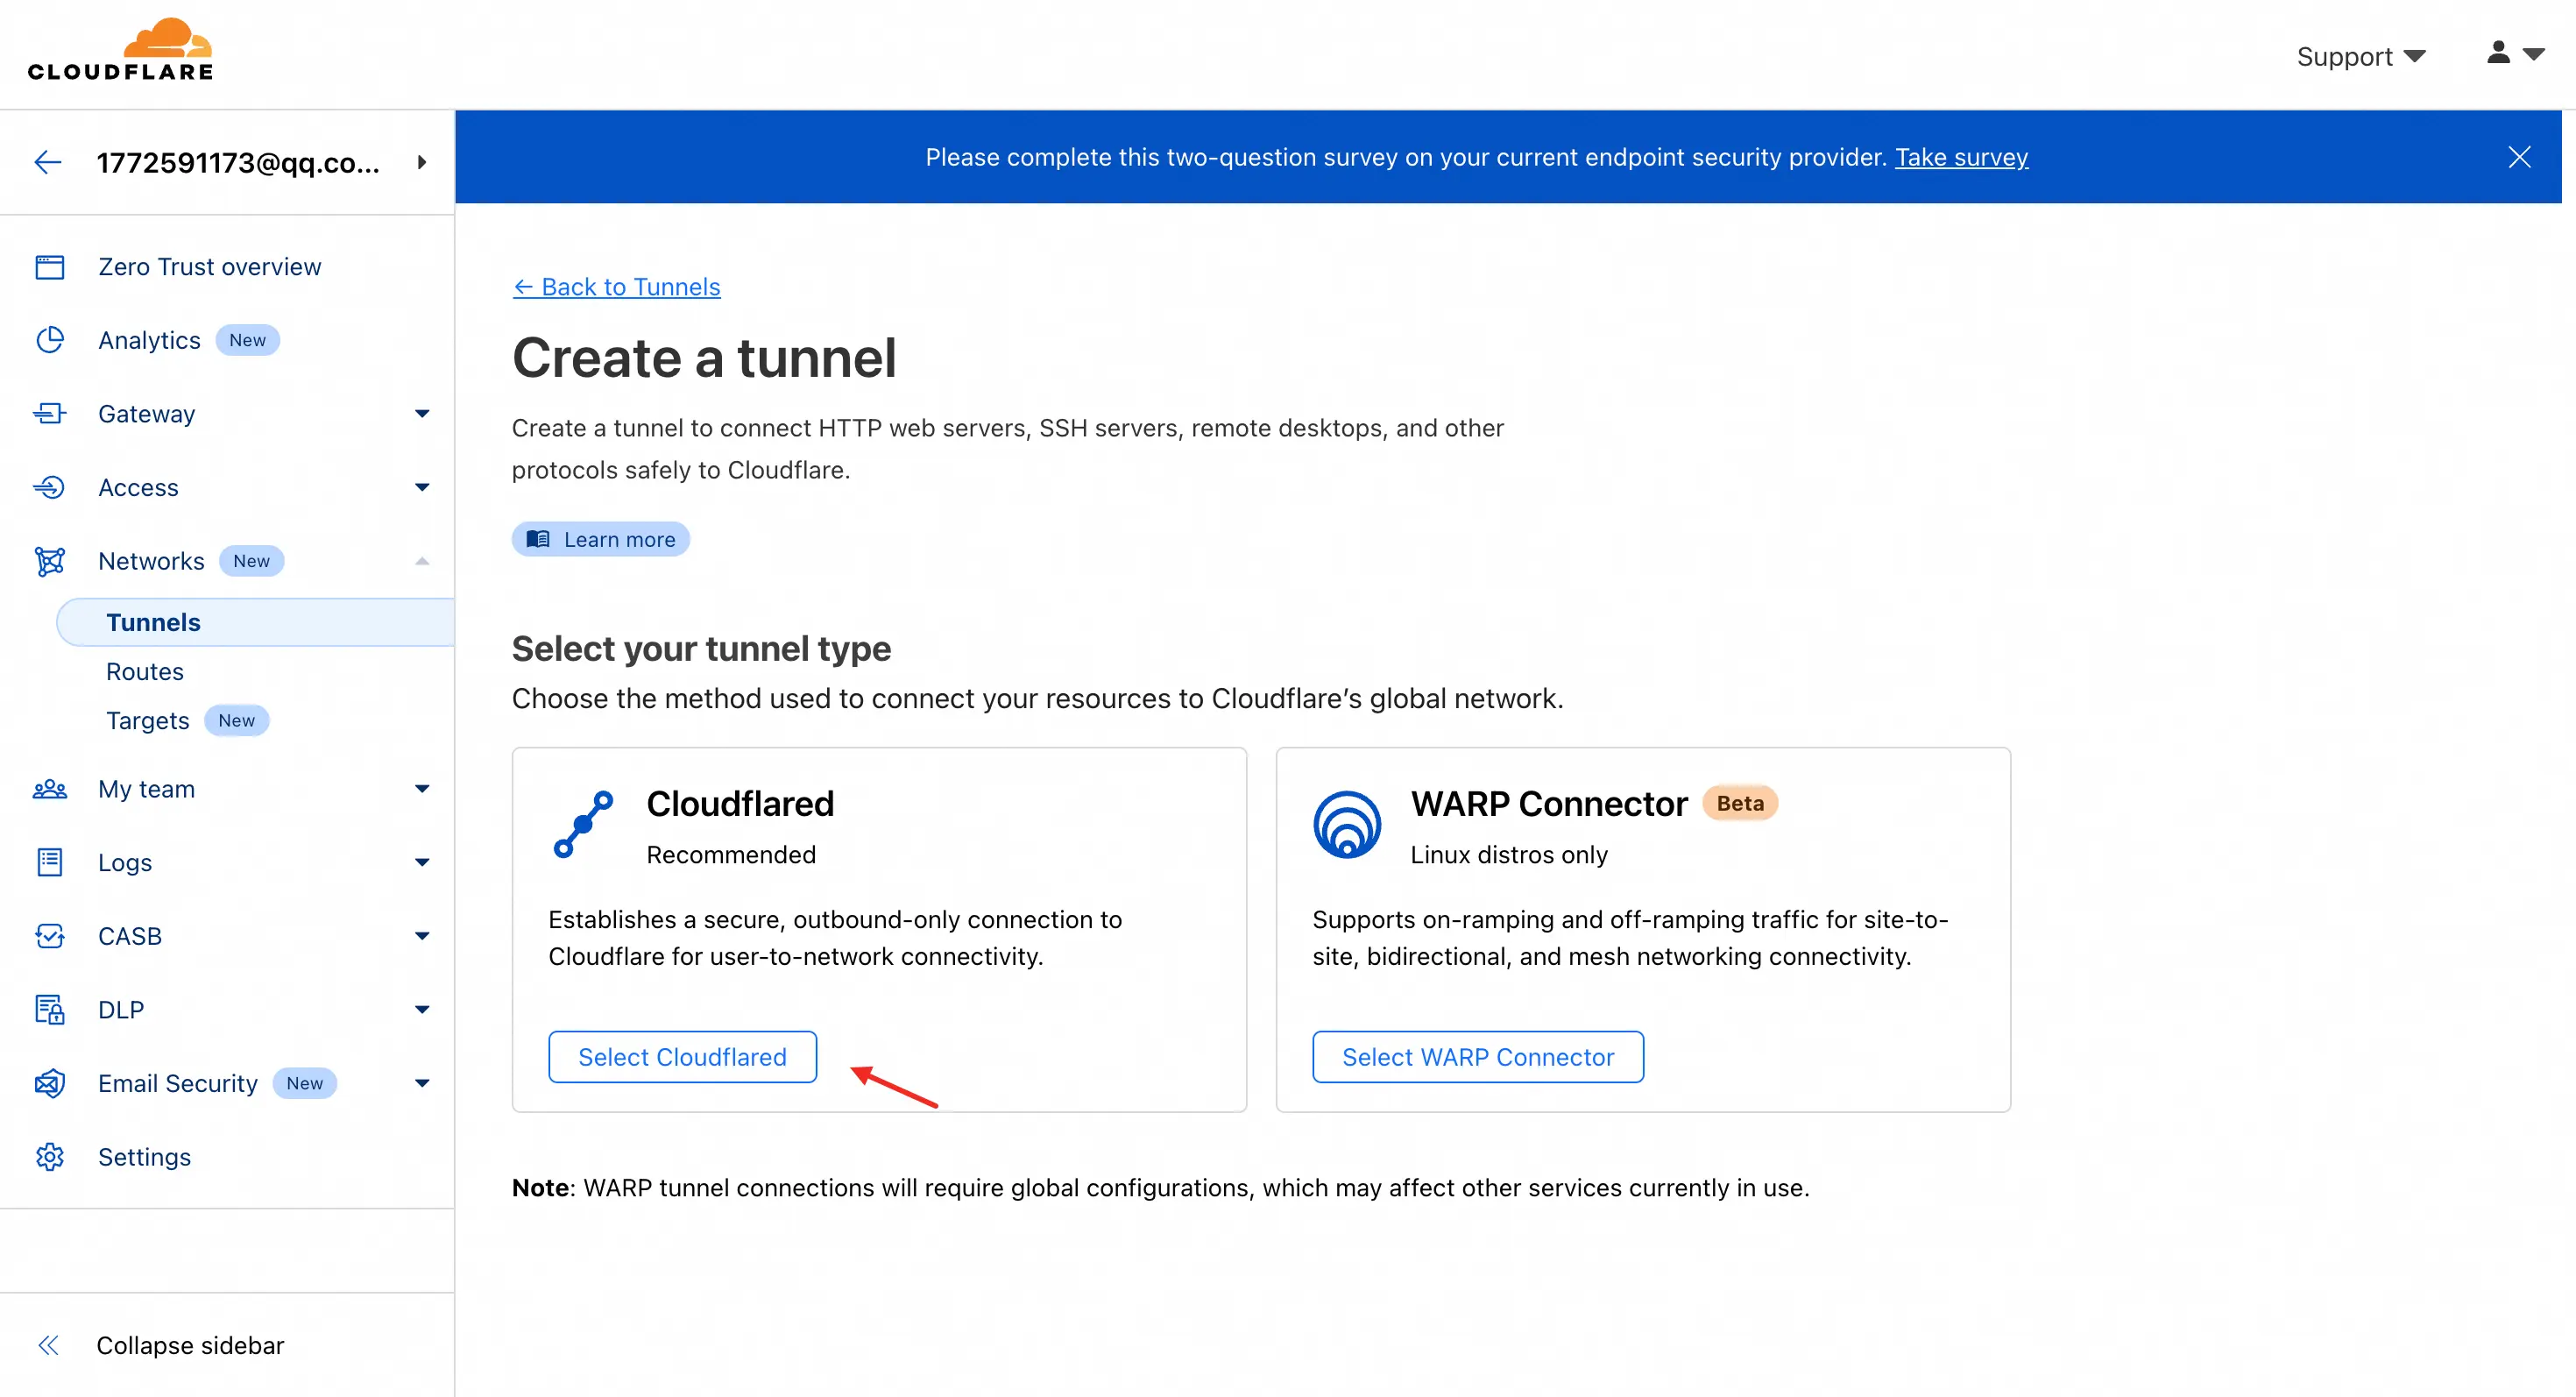This screenshot has width=2576, height=1397.
Task: Click the Email Security envelope icon
Action: pos(50,1083)
